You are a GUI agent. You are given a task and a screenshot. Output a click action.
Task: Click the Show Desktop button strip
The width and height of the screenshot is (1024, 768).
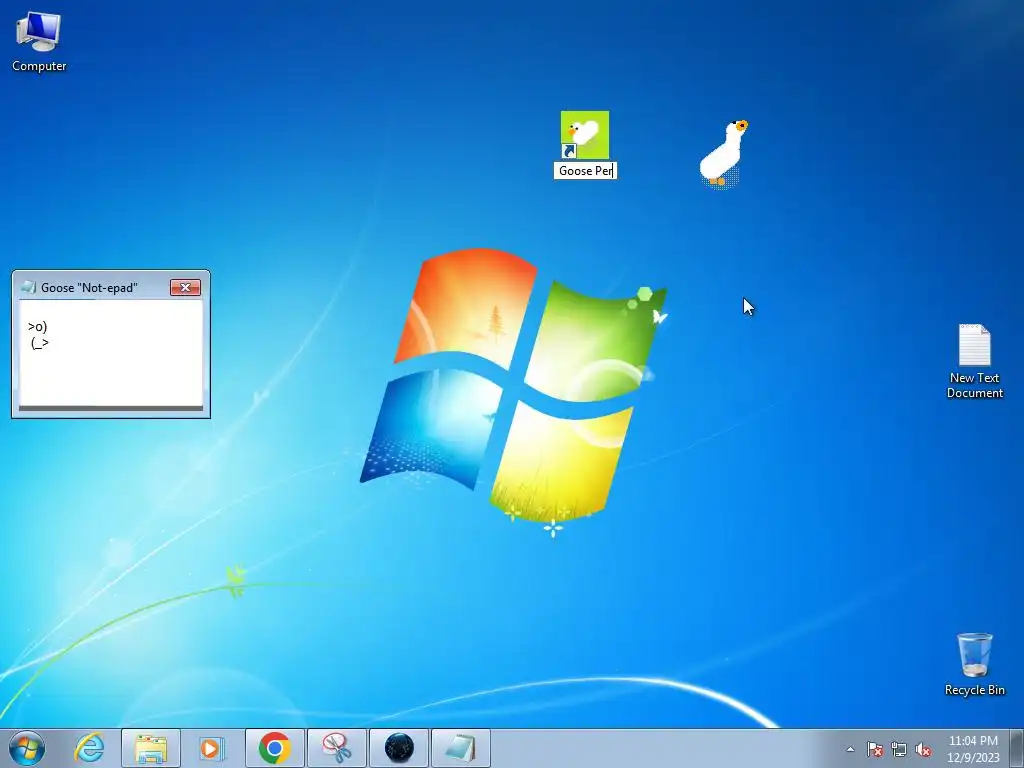[1018, 748]
